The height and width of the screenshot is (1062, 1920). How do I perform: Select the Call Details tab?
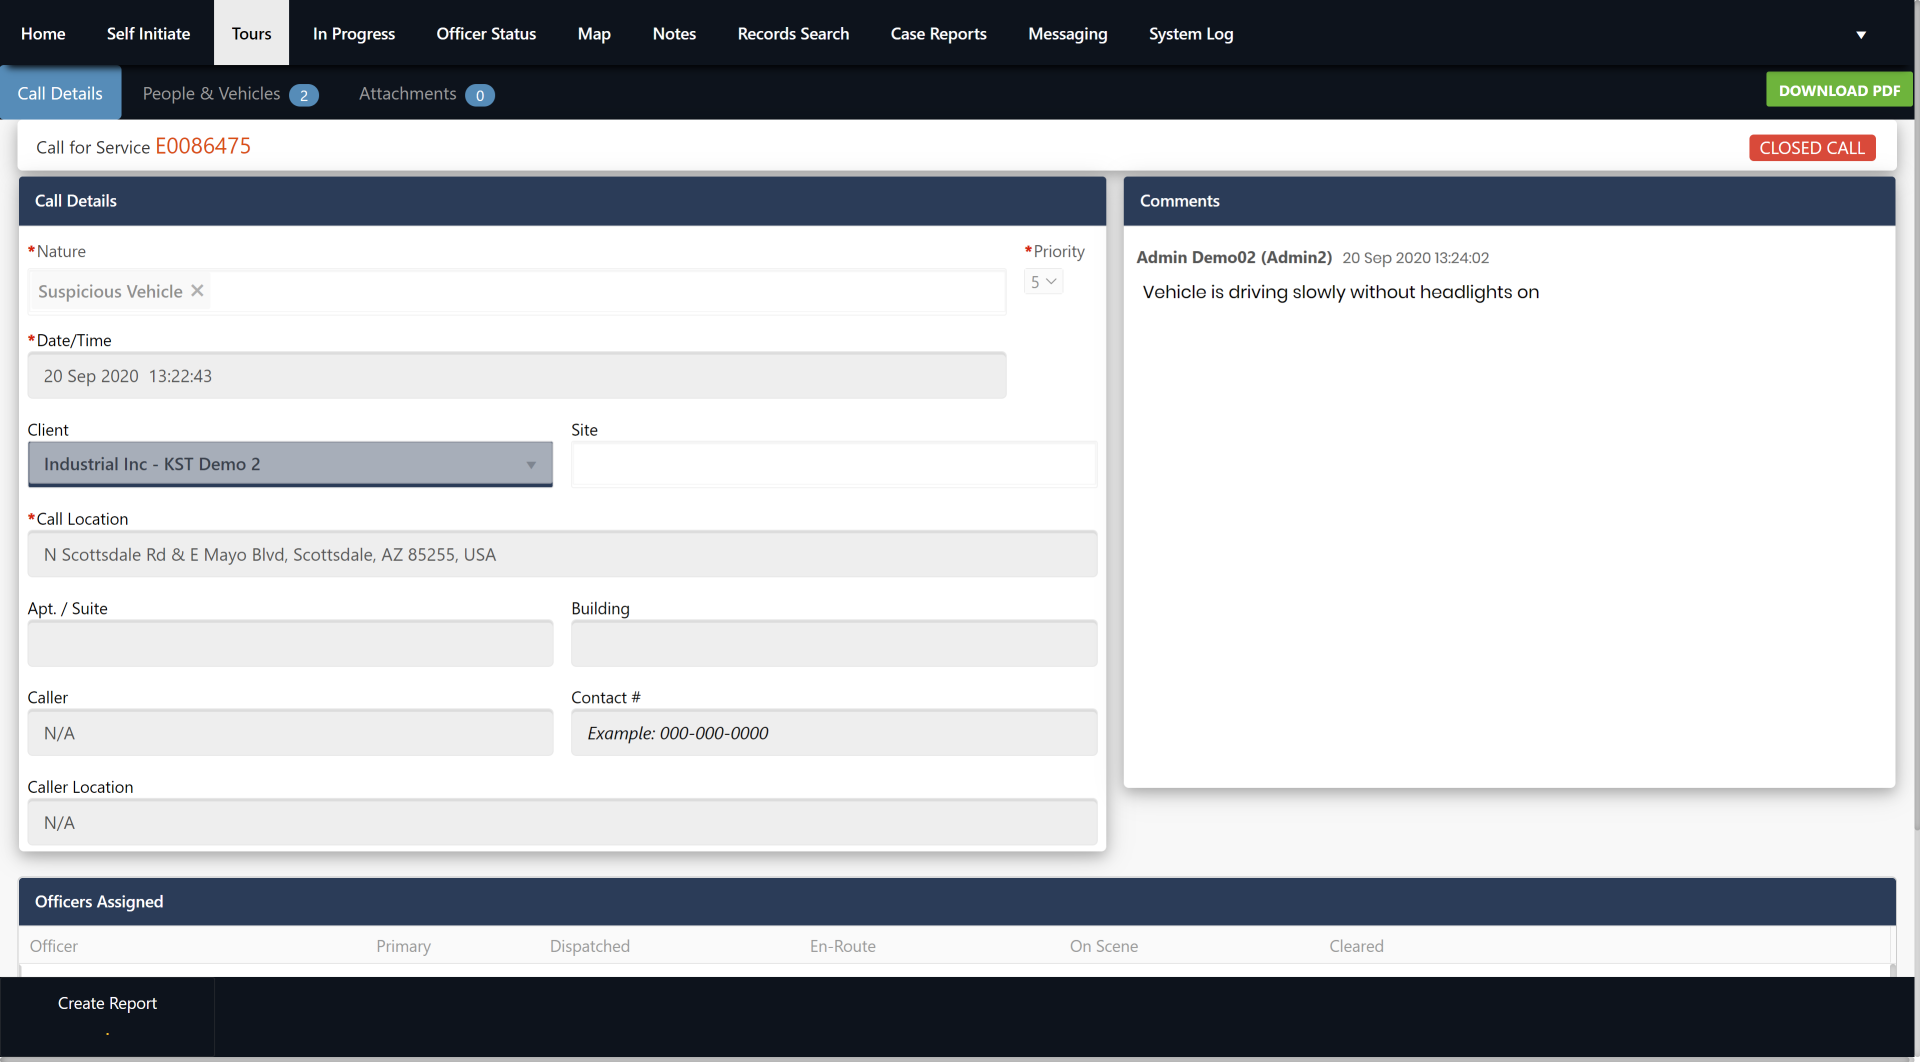click(60, 94)
